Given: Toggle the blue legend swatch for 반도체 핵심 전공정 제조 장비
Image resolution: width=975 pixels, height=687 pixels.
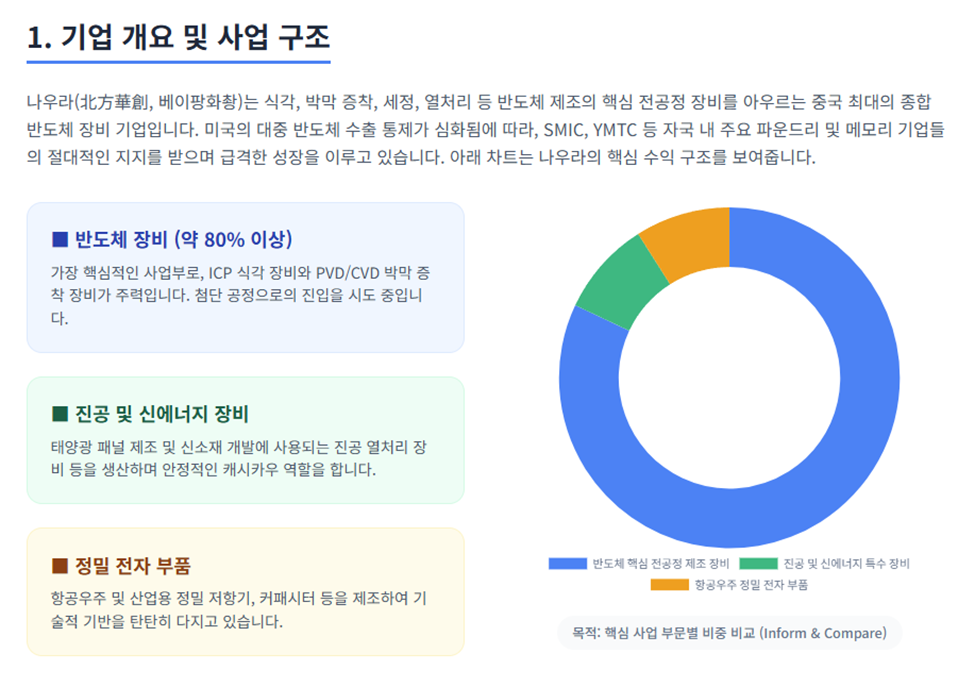Looking at the screenshot, I should pos(567,564).
